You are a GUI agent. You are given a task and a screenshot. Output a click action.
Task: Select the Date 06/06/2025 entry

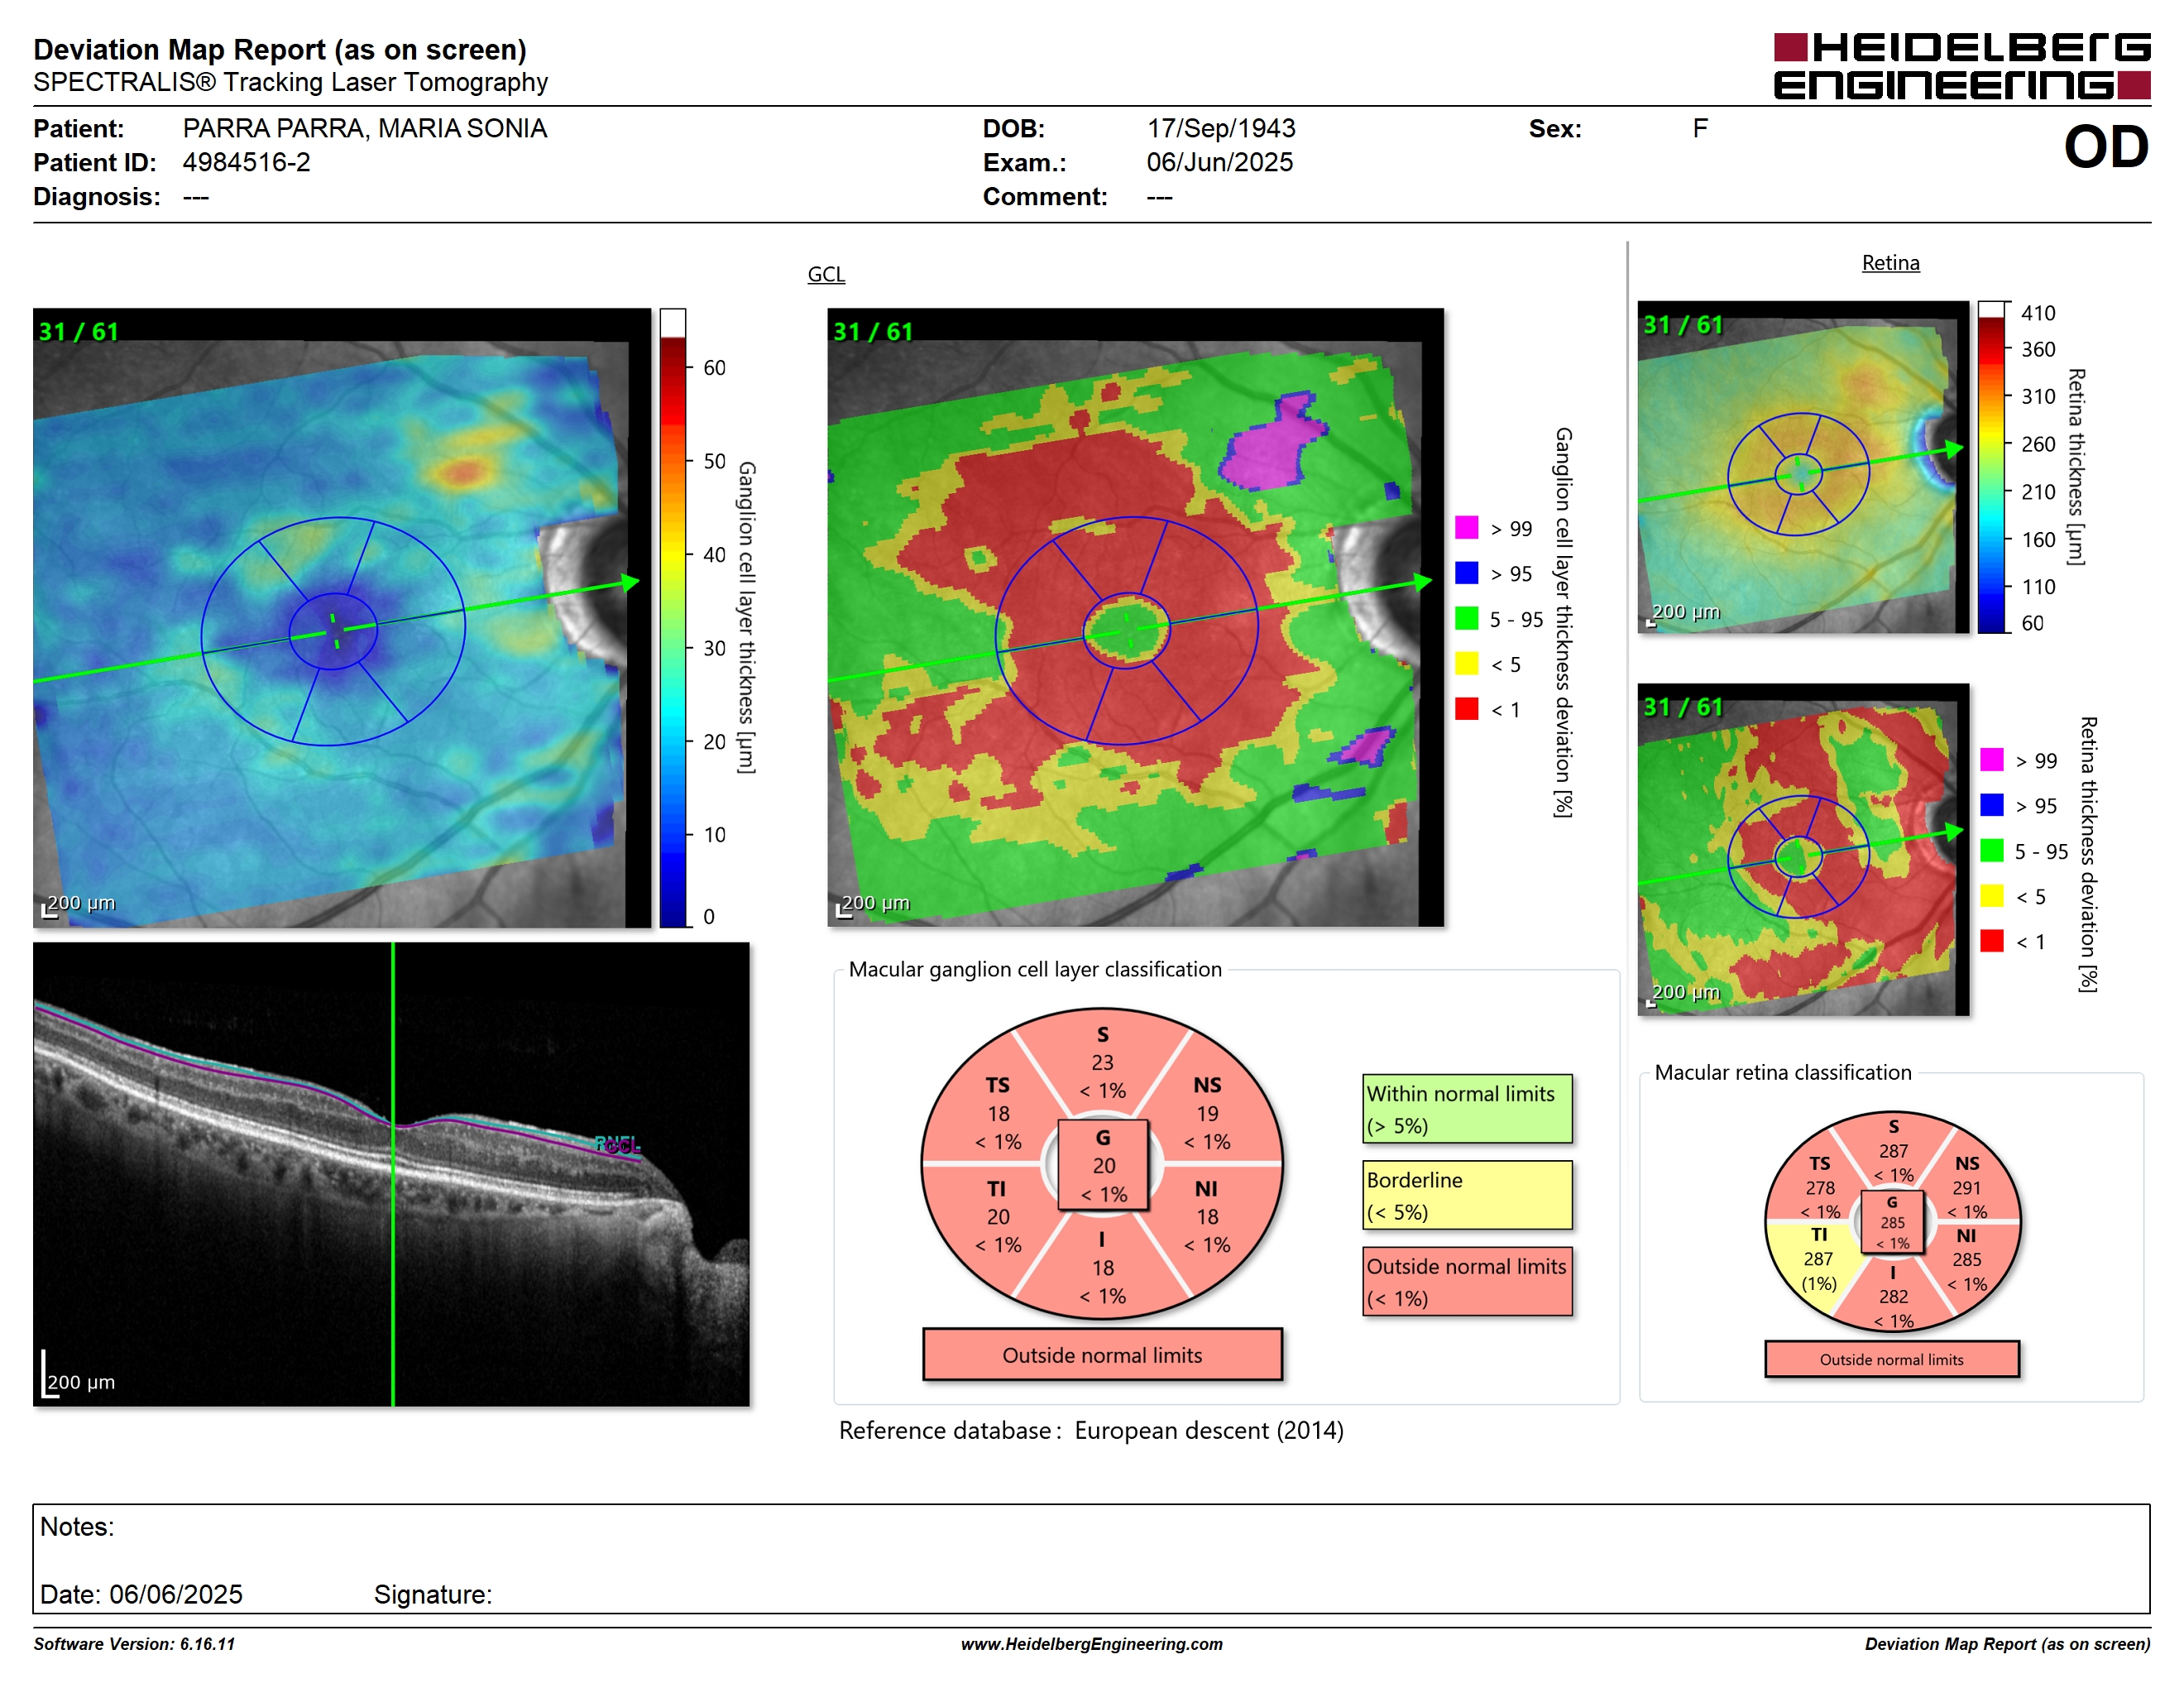pyautogui.click(x=141, y=1594)
